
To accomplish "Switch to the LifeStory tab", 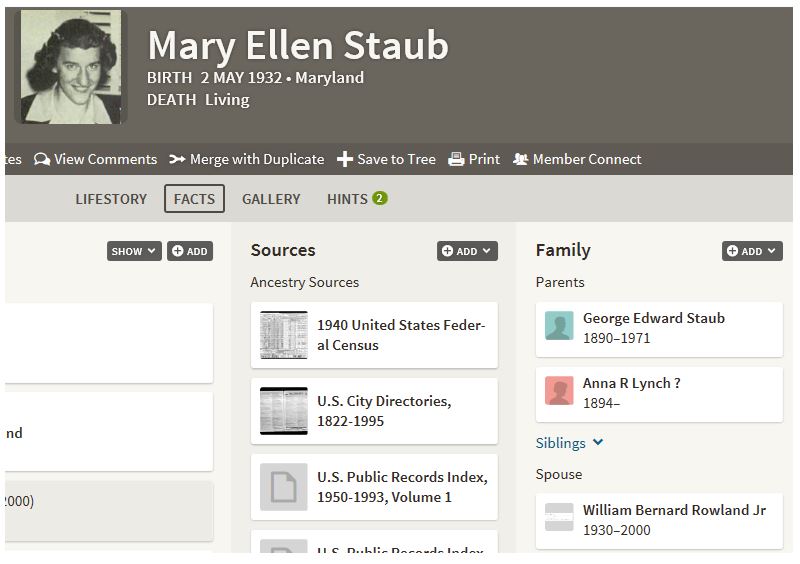I will point(111,199).
